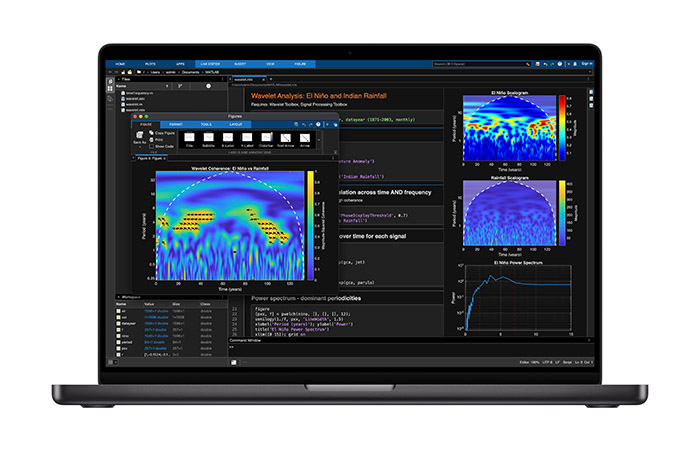The height and width of the screenshot is (450, 700).
Task: Print the current figure
Action: coord(151,139)
